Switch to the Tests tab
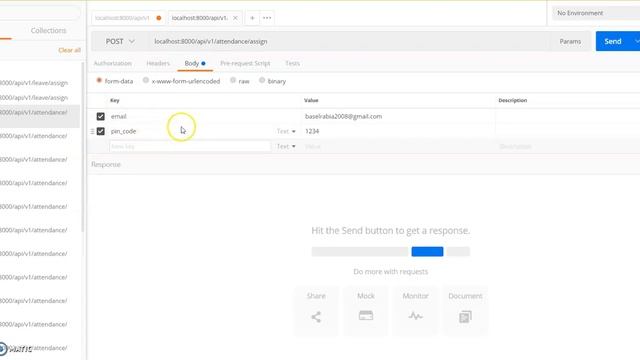Viewport: 640px width, 360px height. tap(292, 64)
